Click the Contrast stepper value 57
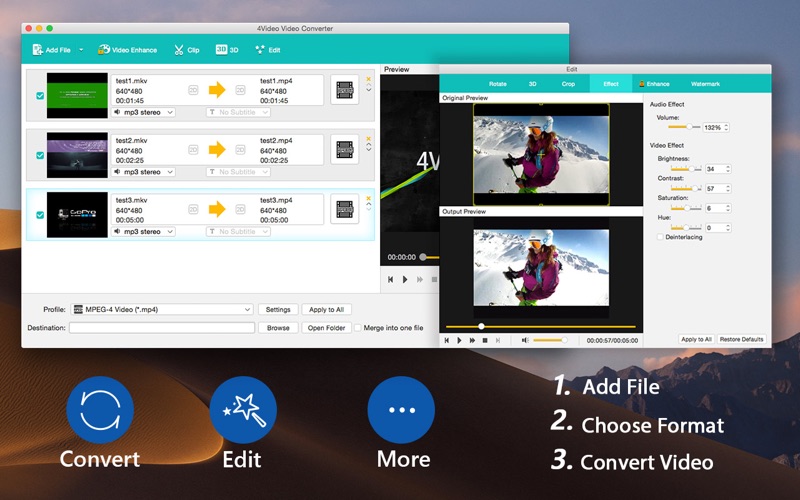The height and width of the screenshot is (500, 800). 718,188
